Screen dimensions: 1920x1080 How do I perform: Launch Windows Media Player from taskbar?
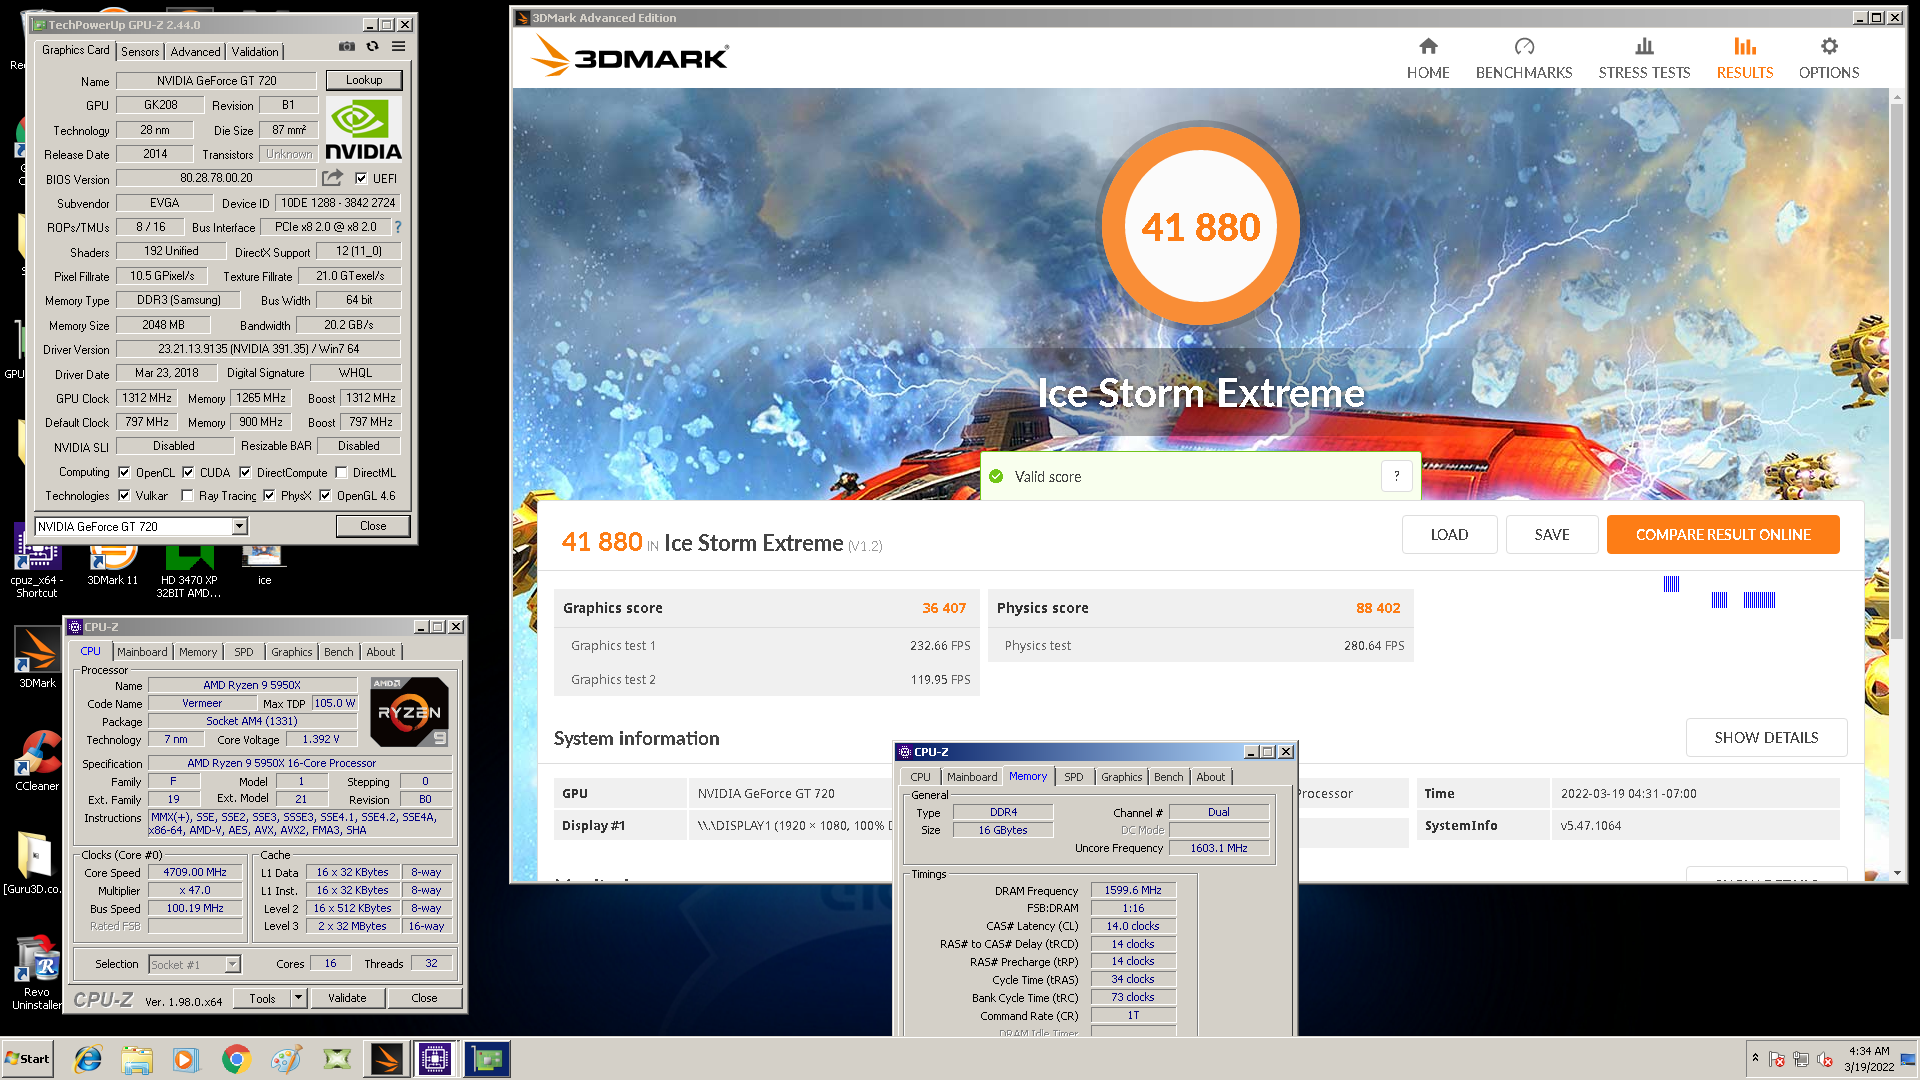(x=186, y=1059)
